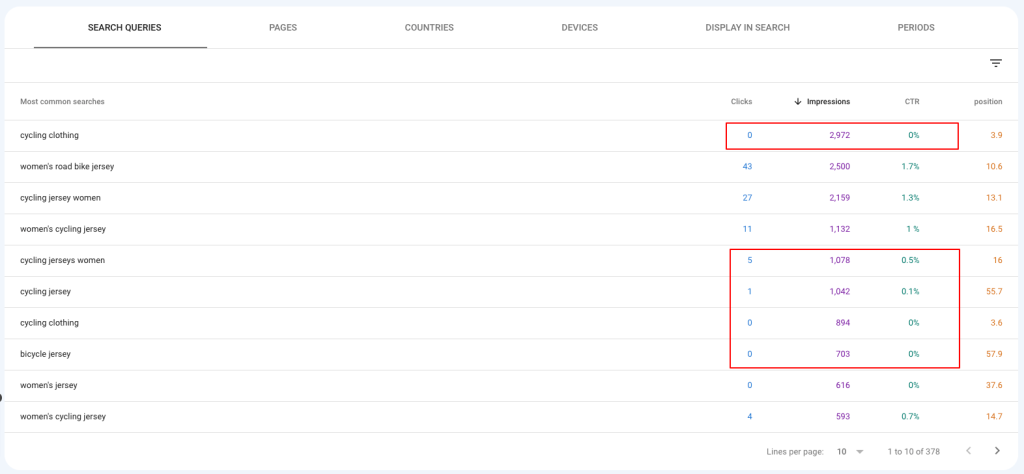Click the 2,500 impressions value
The width and height of the screenshot is (1024, 474).
click(x=839, y=166)
